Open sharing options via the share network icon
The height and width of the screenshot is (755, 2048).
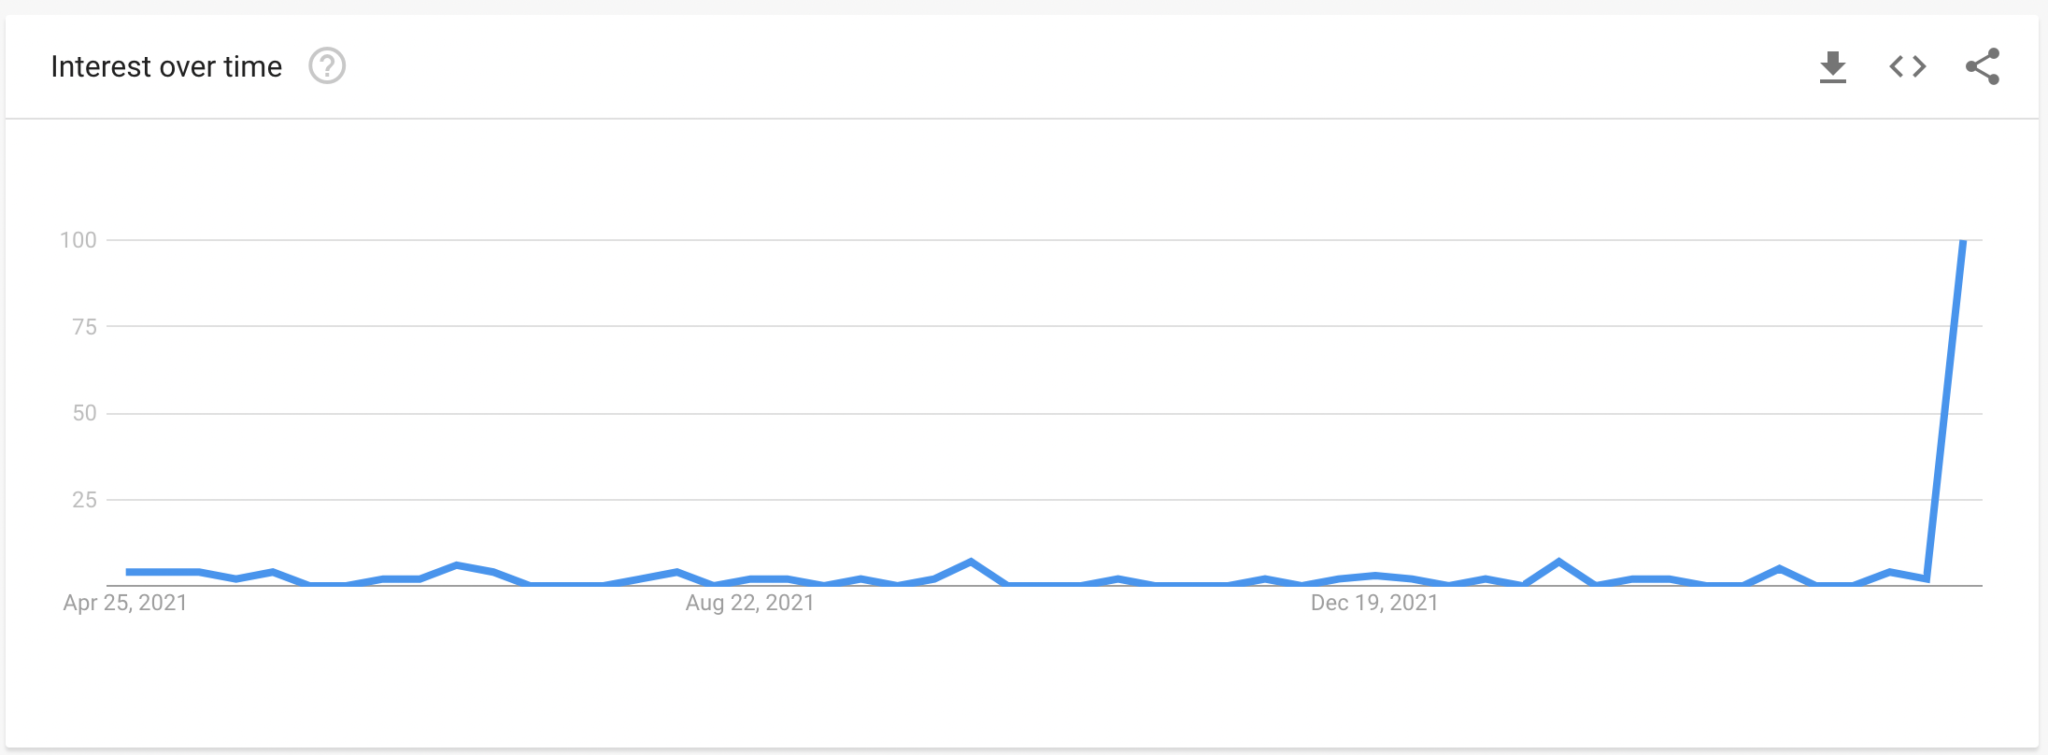click(x=1981, y=66)
